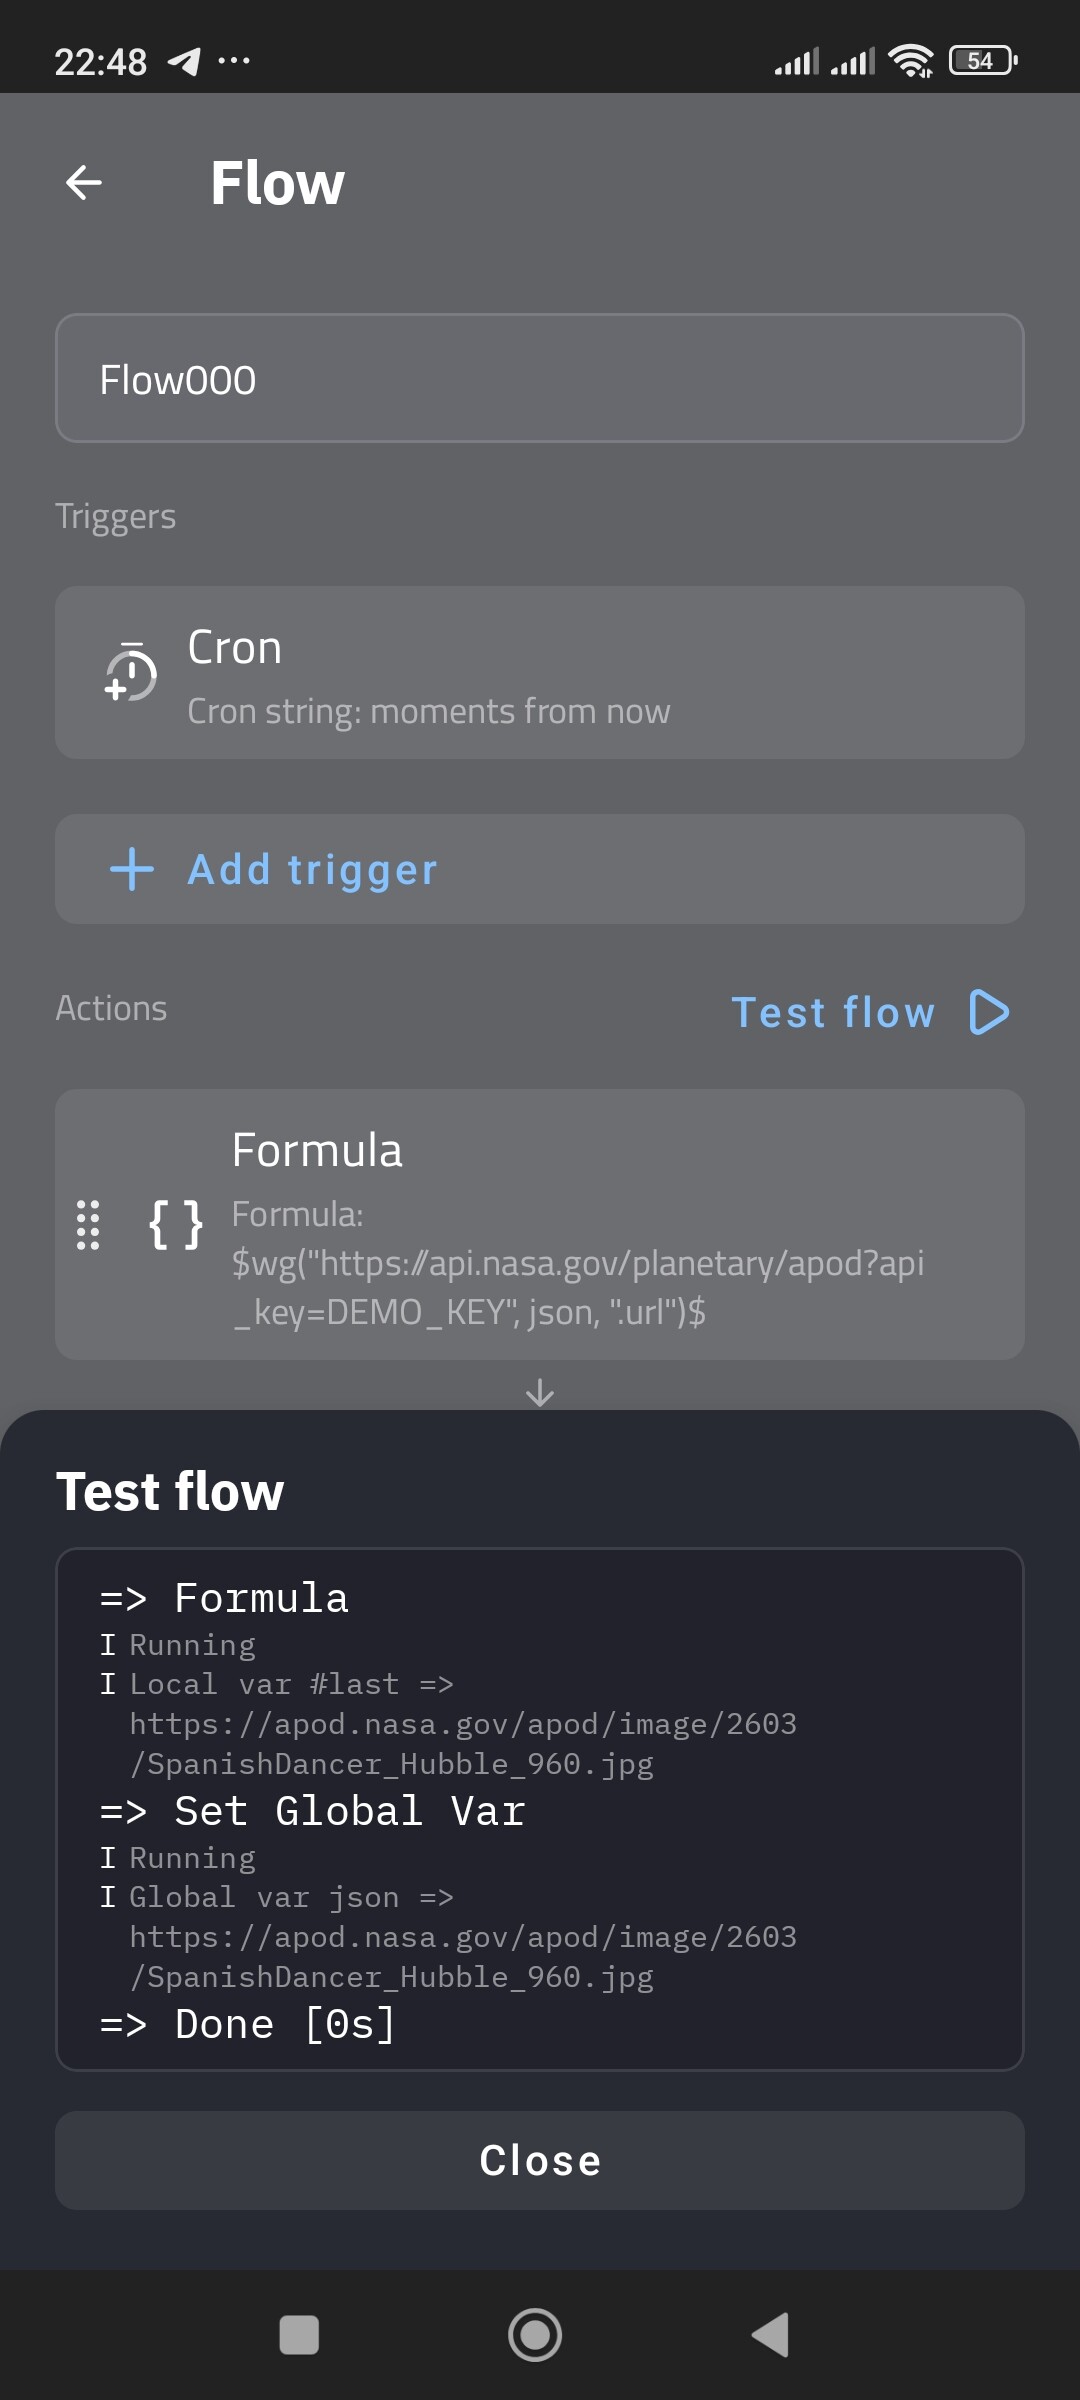The width and height of the screenshot is (1080, 2400).
Task: Tap the down arrow below Formula action
Action: click(x=540, y=1392)
